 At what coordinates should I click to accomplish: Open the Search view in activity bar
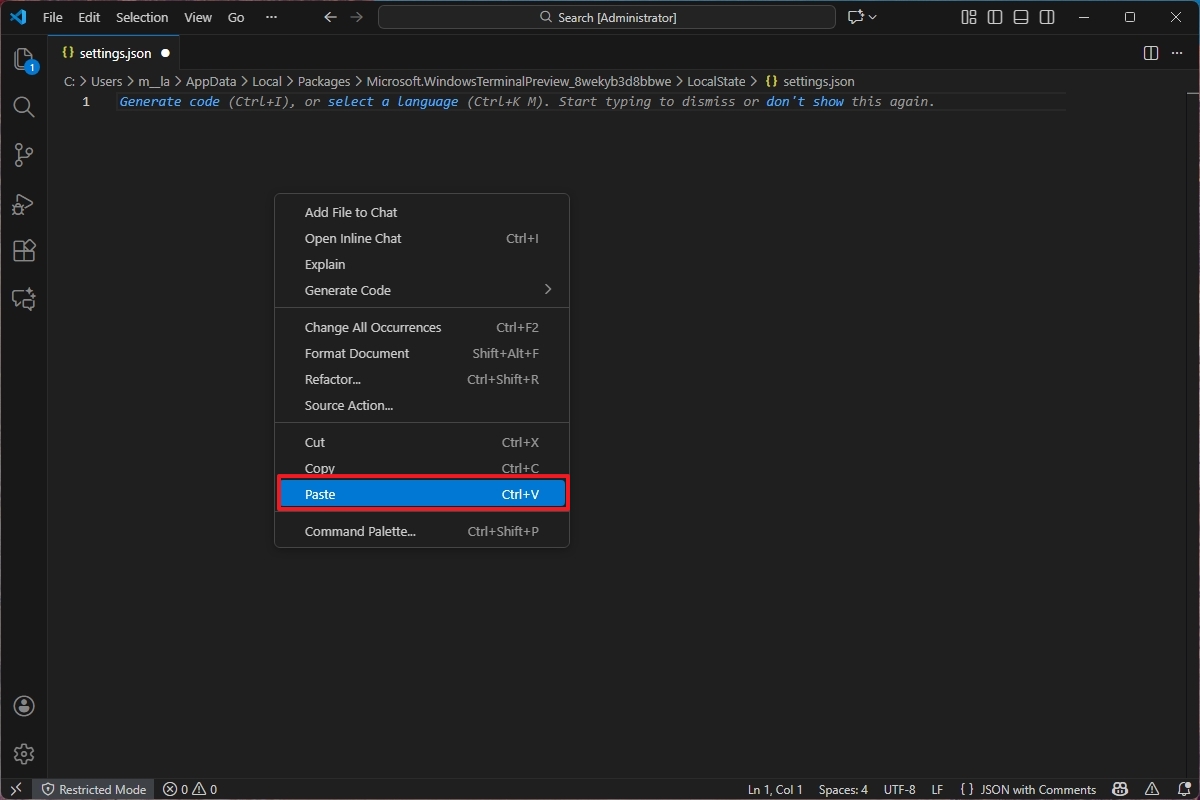tap(24, 107)
